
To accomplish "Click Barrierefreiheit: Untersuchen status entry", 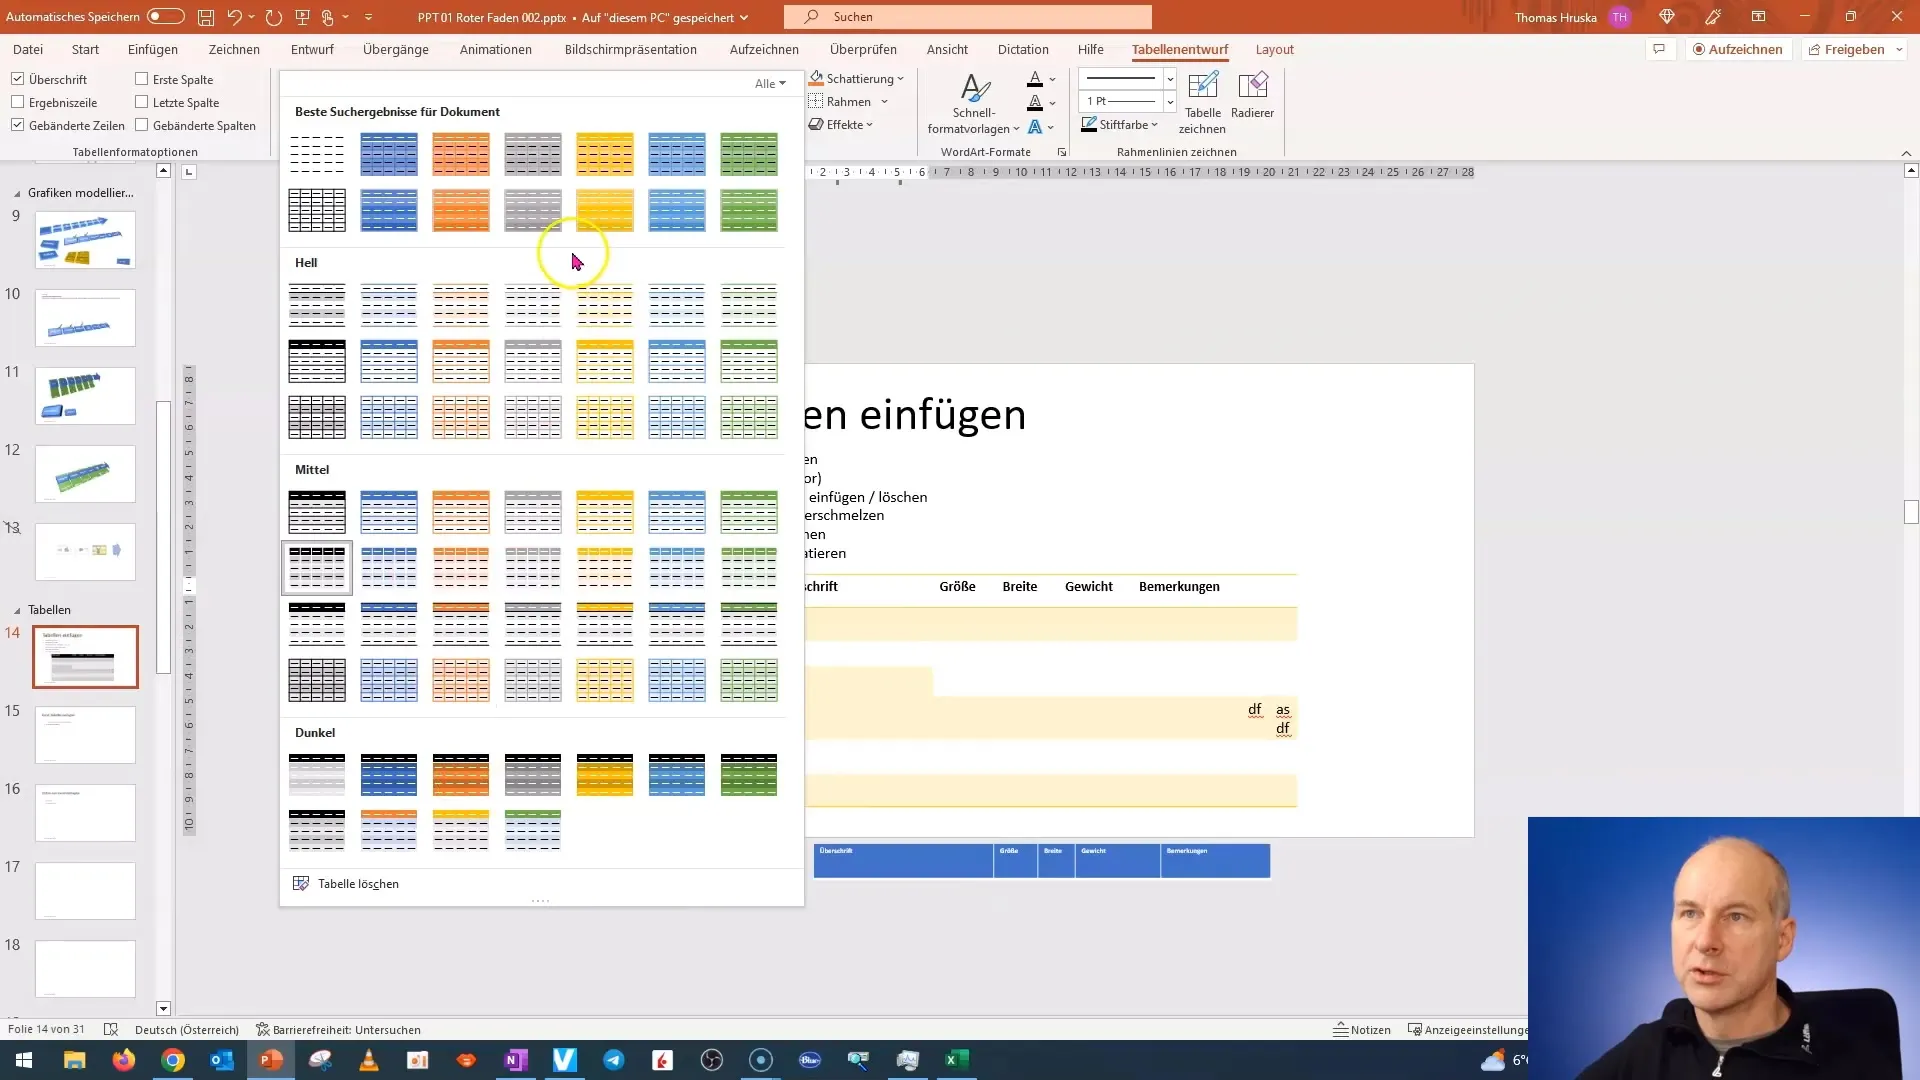I will pyautogui.click(x=338, y=1030).
